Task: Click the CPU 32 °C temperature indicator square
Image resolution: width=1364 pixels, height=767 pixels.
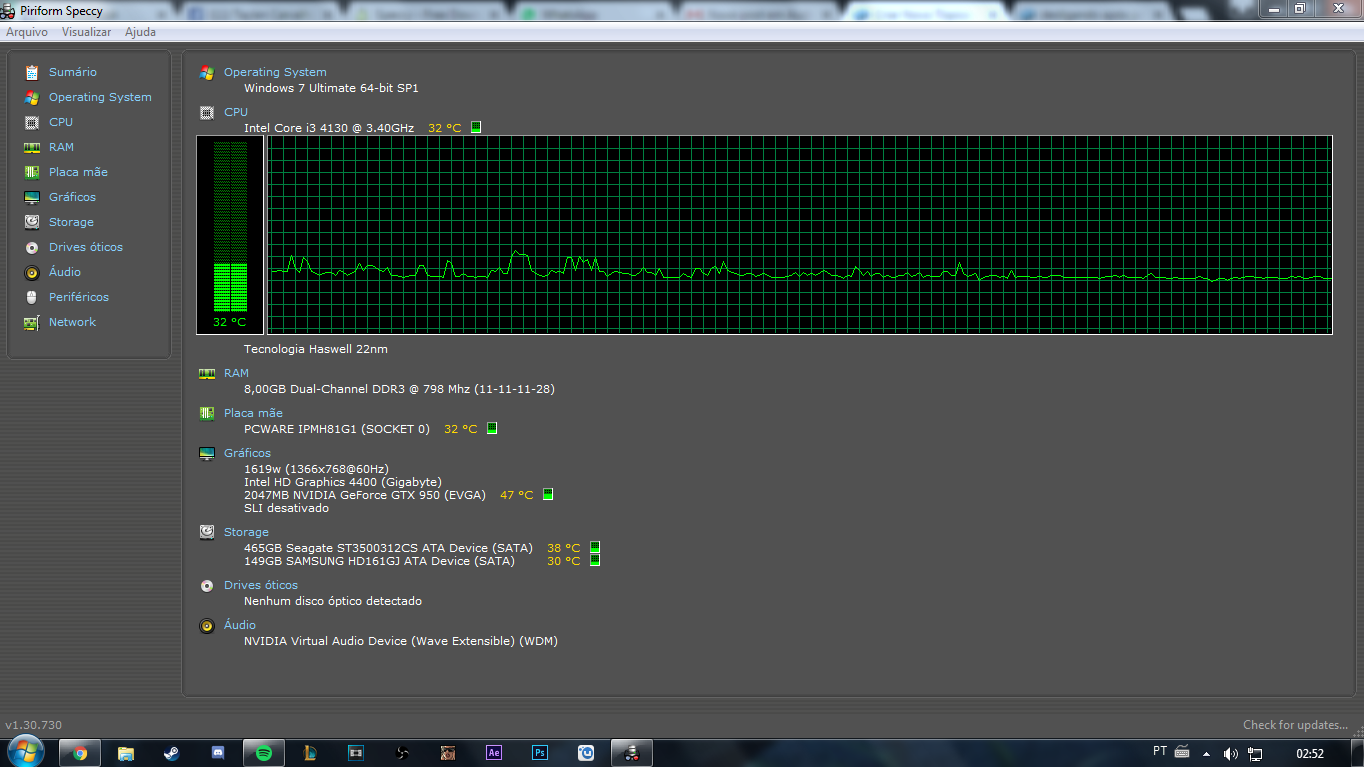Action: point(476,127)
